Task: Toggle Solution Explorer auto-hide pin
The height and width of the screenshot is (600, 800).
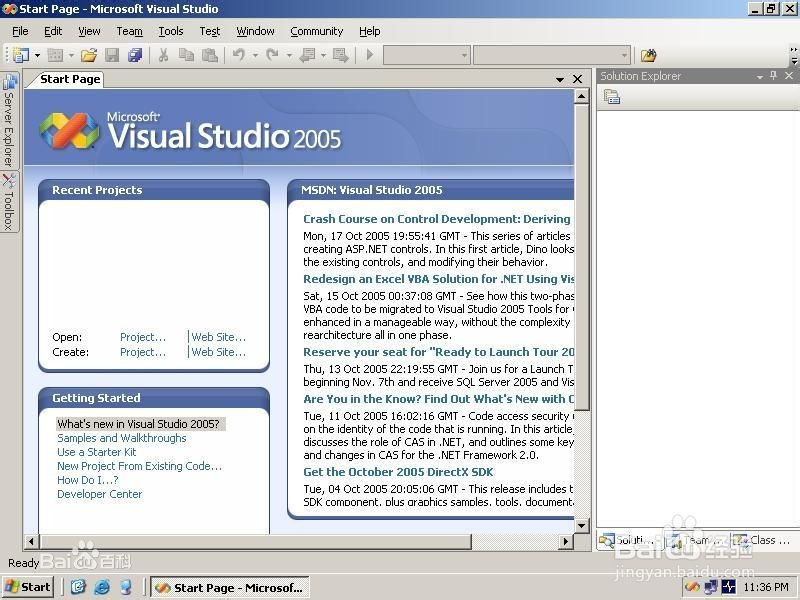Action: (773, 76)
